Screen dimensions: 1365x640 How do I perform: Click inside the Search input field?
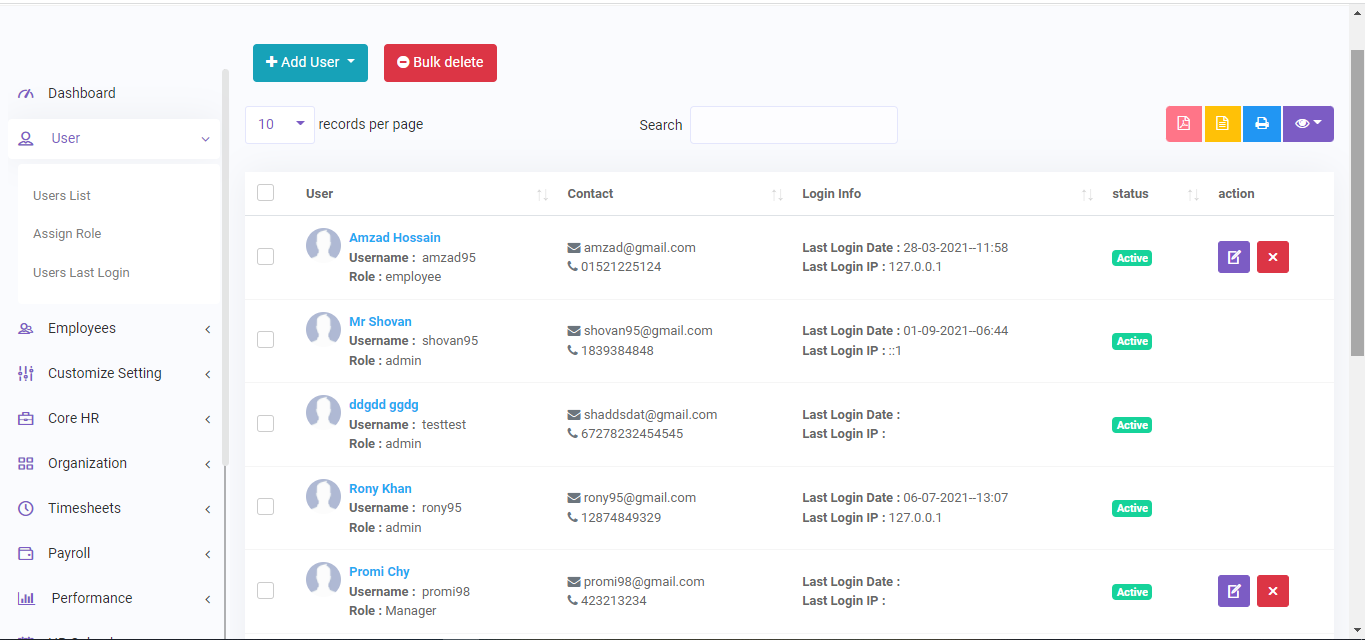[x=793, y=124]
